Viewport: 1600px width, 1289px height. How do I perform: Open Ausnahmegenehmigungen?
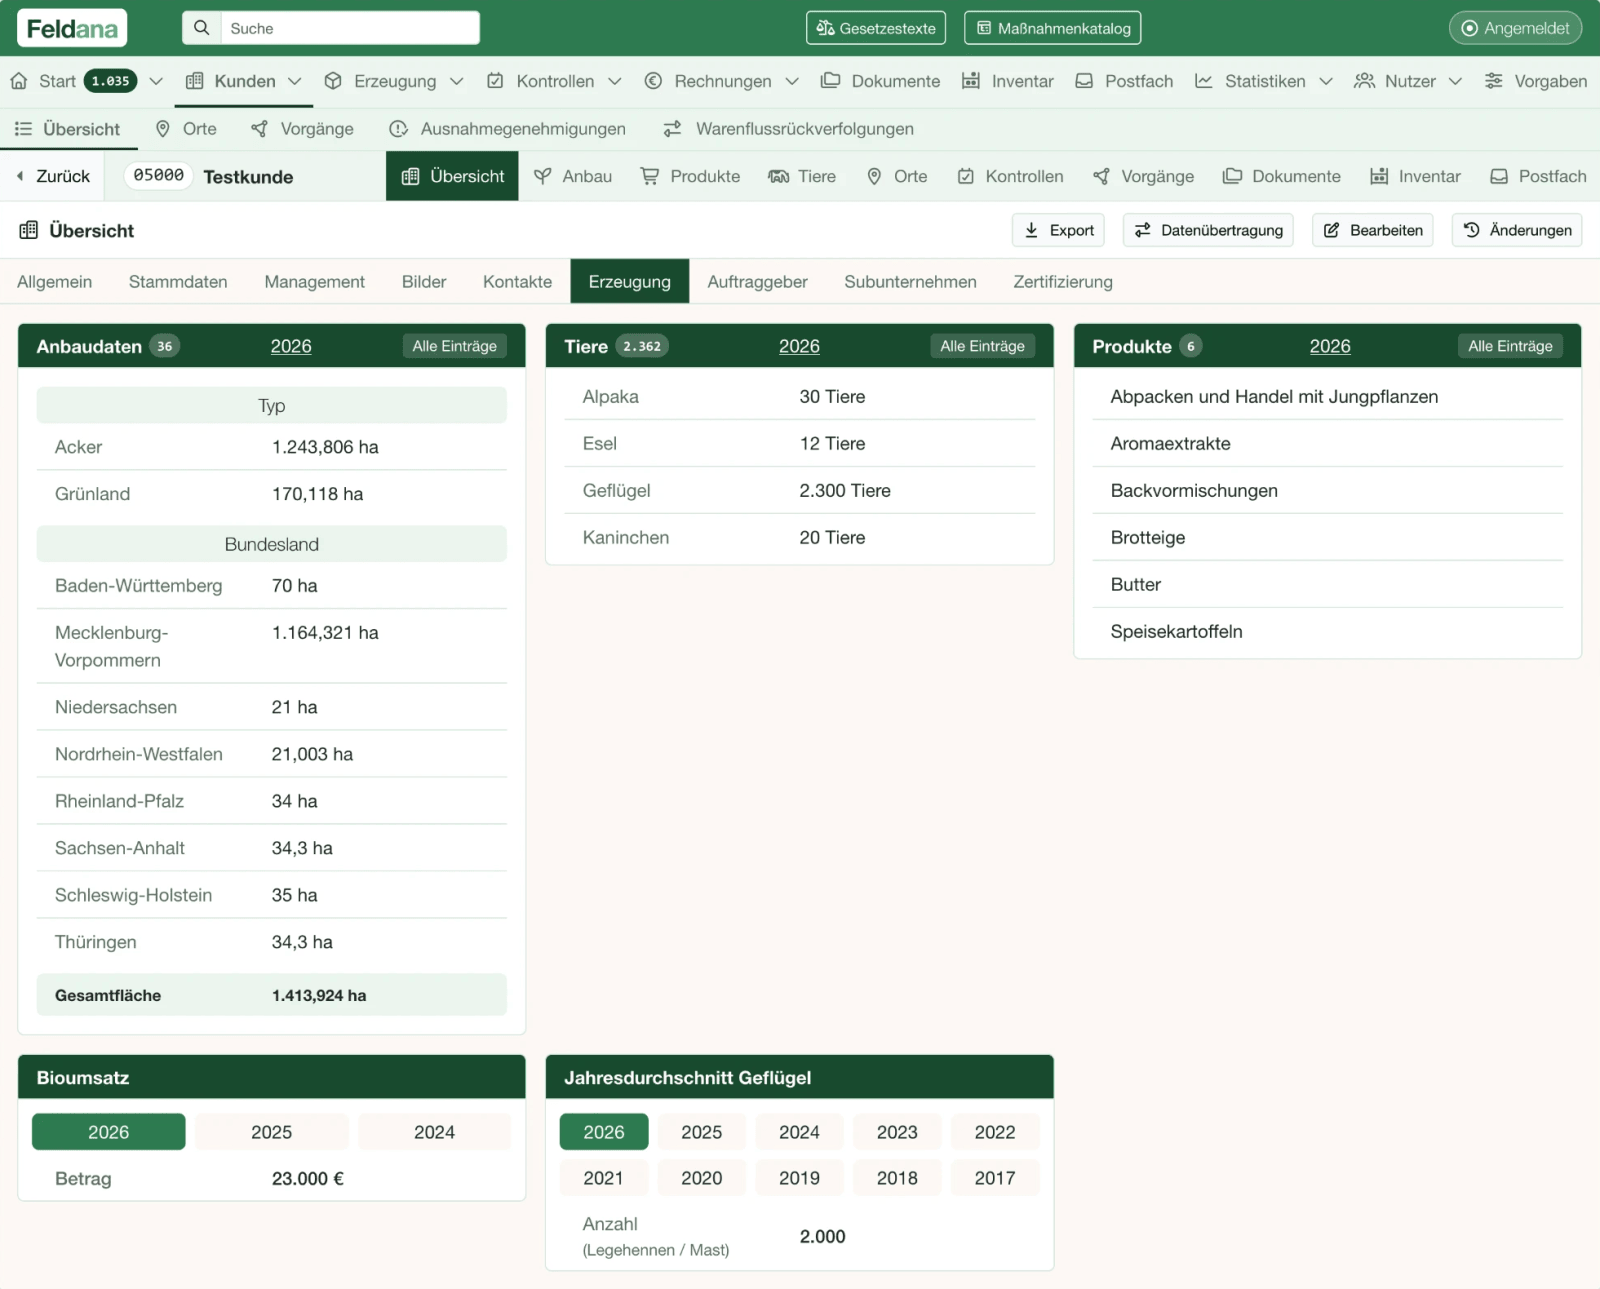pos(507,129)
